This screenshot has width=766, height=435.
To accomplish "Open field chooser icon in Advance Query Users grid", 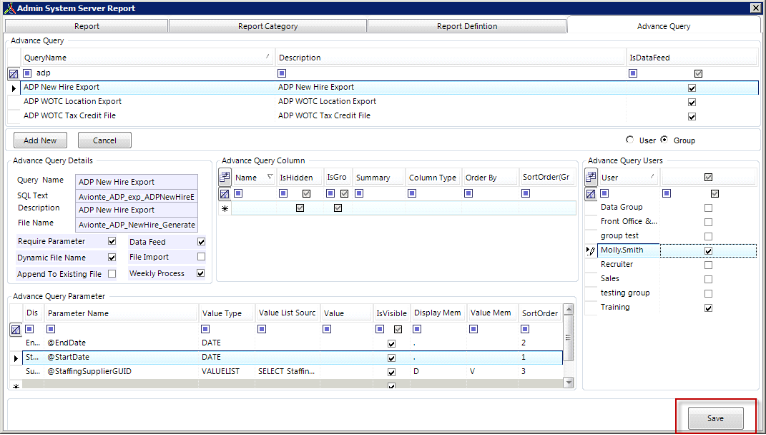I will pos(591,177).
